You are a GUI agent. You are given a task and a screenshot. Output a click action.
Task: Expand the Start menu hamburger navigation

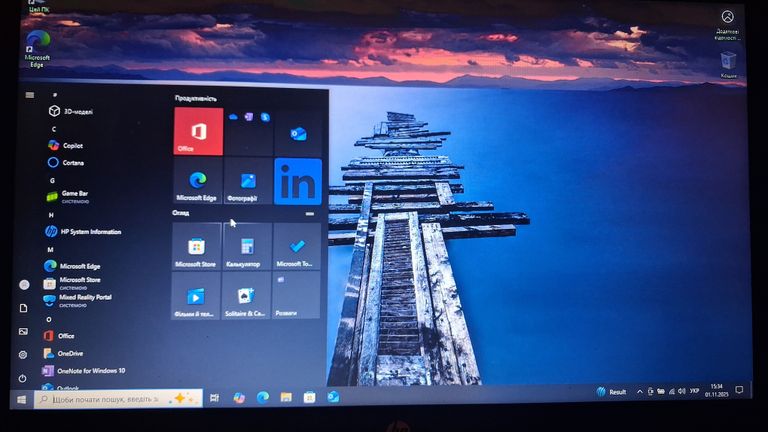pos(30,95)
